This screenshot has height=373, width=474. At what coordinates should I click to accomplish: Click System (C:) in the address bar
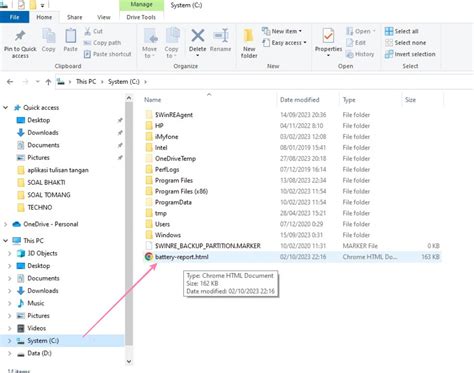[x=123, y=82]
